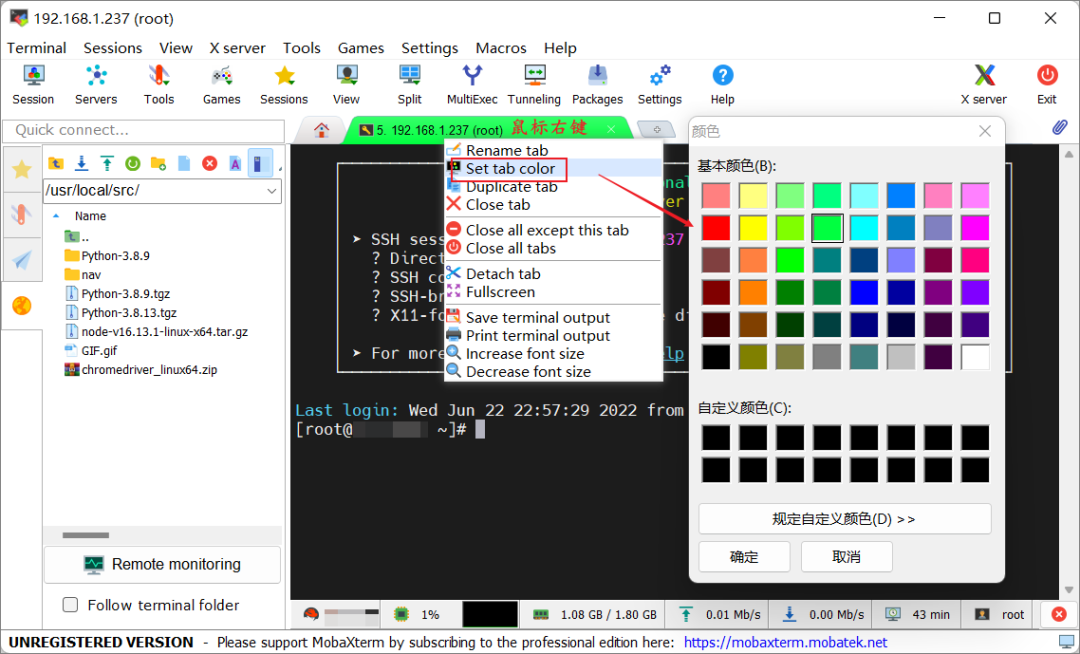Expand the /usr/local/src/ path dropdown

(272, 191)
